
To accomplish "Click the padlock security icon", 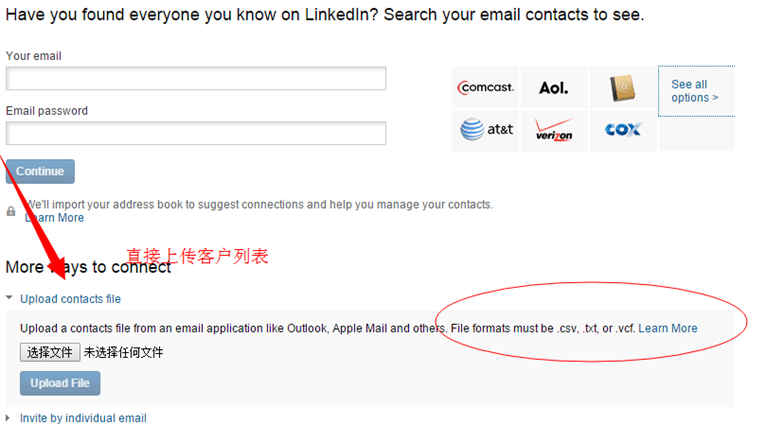I will [11, 211].
